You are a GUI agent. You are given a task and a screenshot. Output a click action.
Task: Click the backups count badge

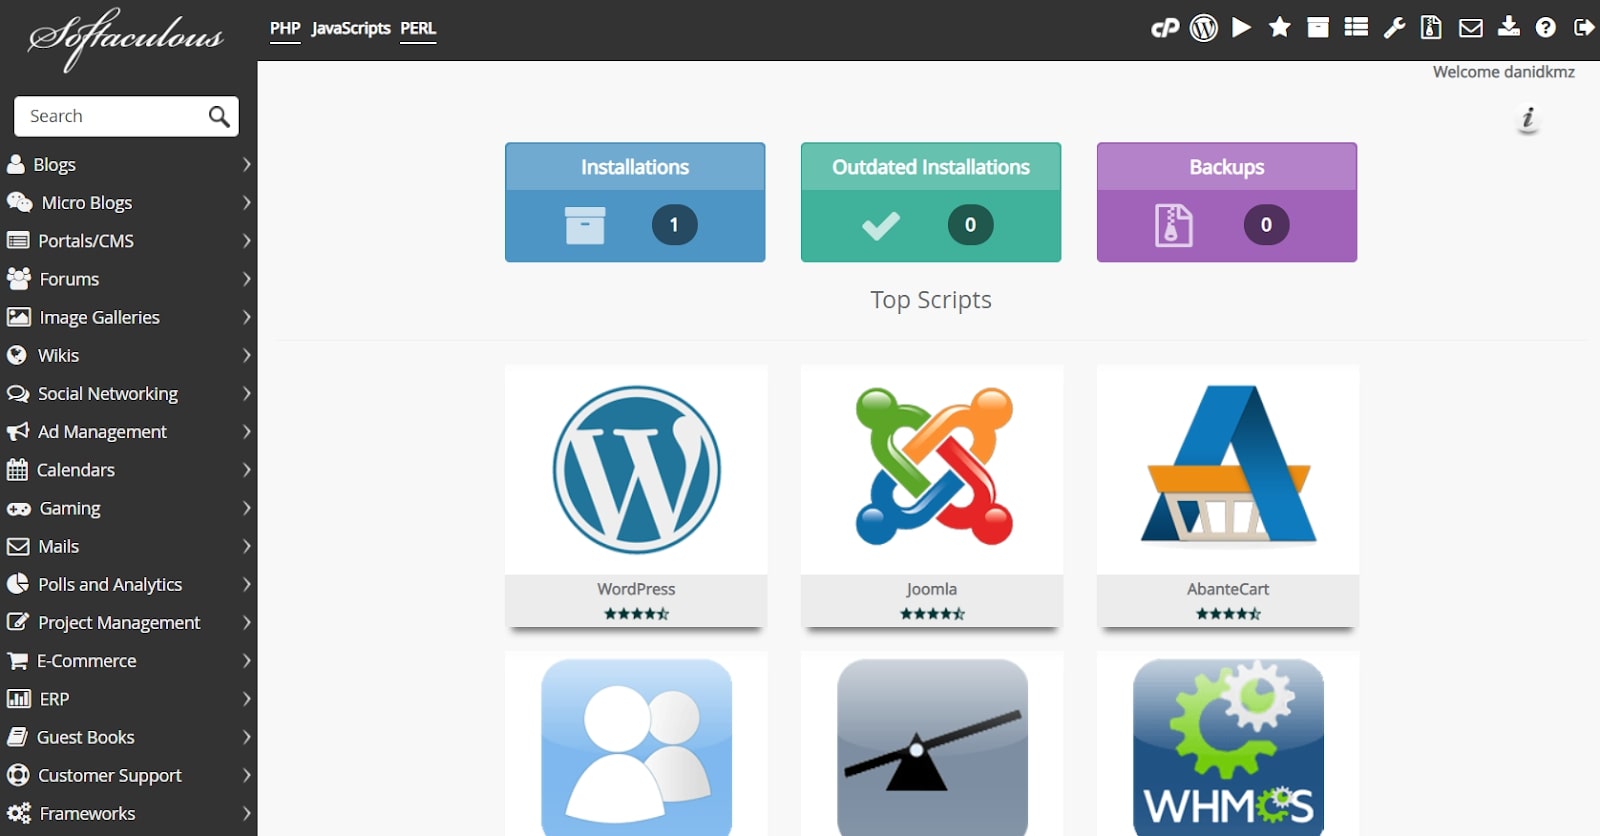click(x=1266, y=225)
